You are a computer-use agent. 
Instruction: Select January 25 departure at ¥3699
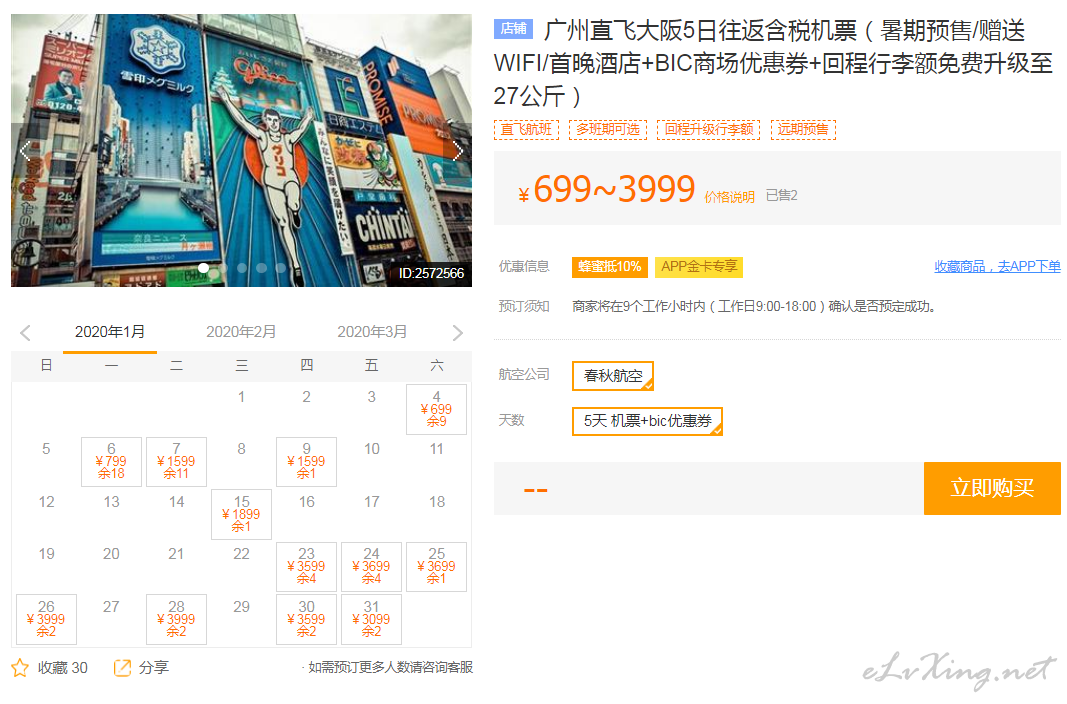click(436, 567)
